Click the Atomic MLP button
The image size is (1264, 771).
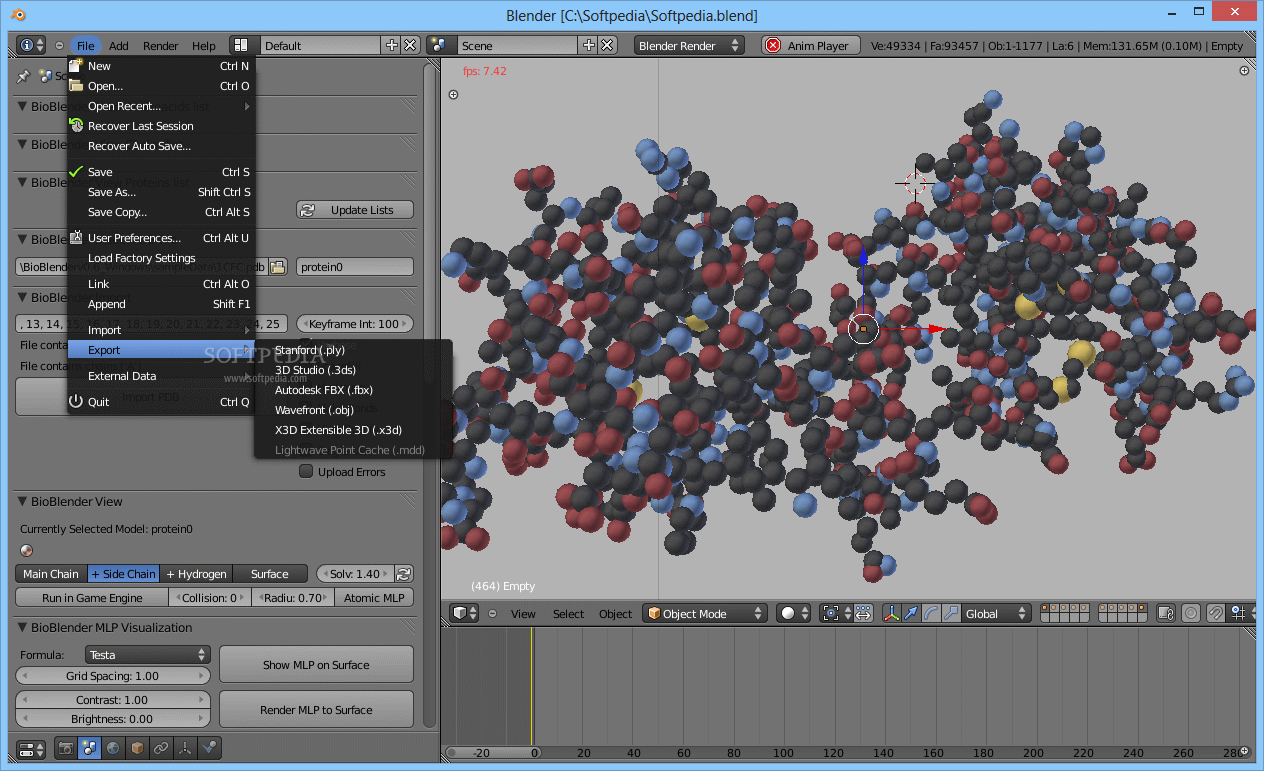(x=374, y=598)
